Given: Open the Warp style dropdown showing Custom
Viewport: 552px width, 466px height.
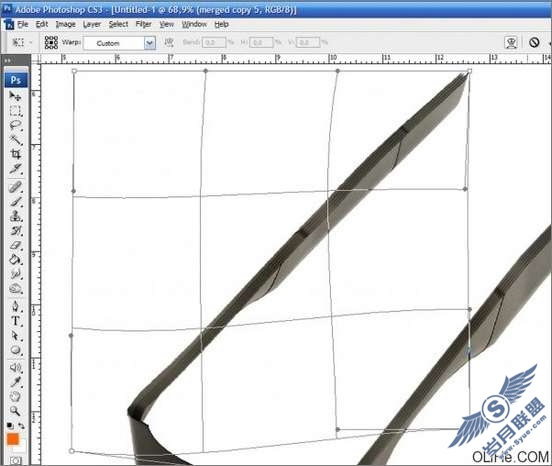Looking at the screenshot, I should pos(119,43).
